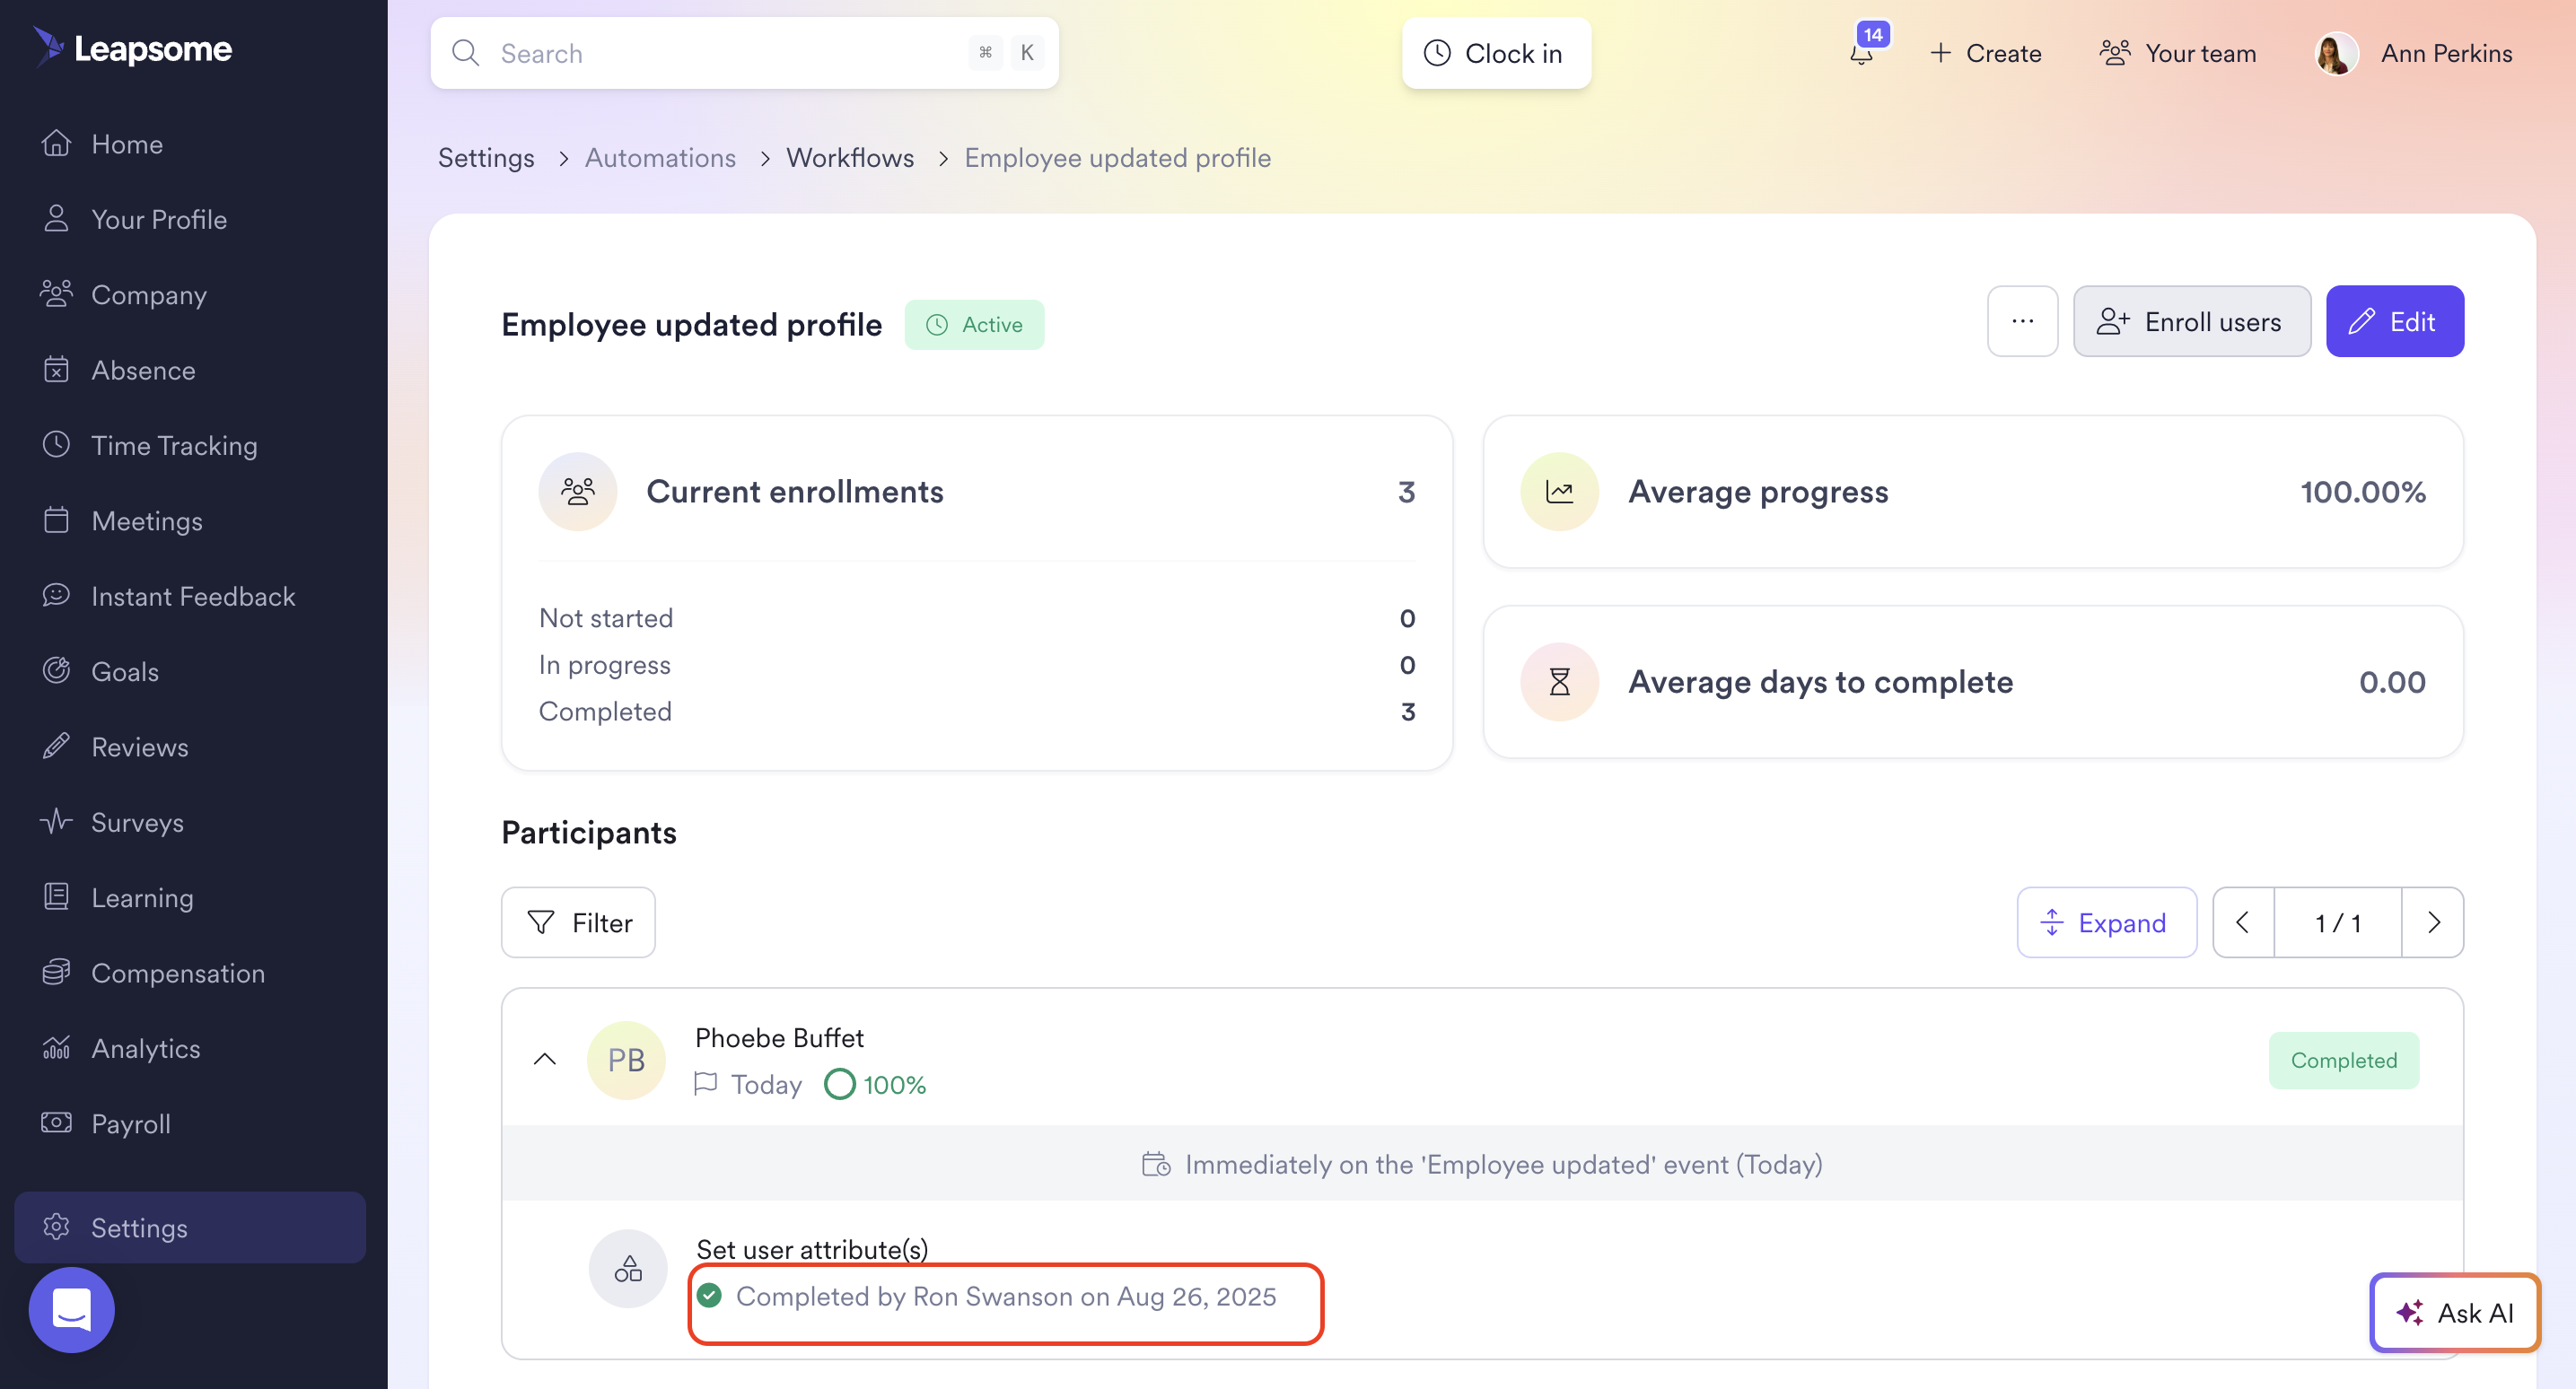This screenshot has height=1389, width=2576.
Task: Click the Goals sidebar icon
Action: click(56, 671)
